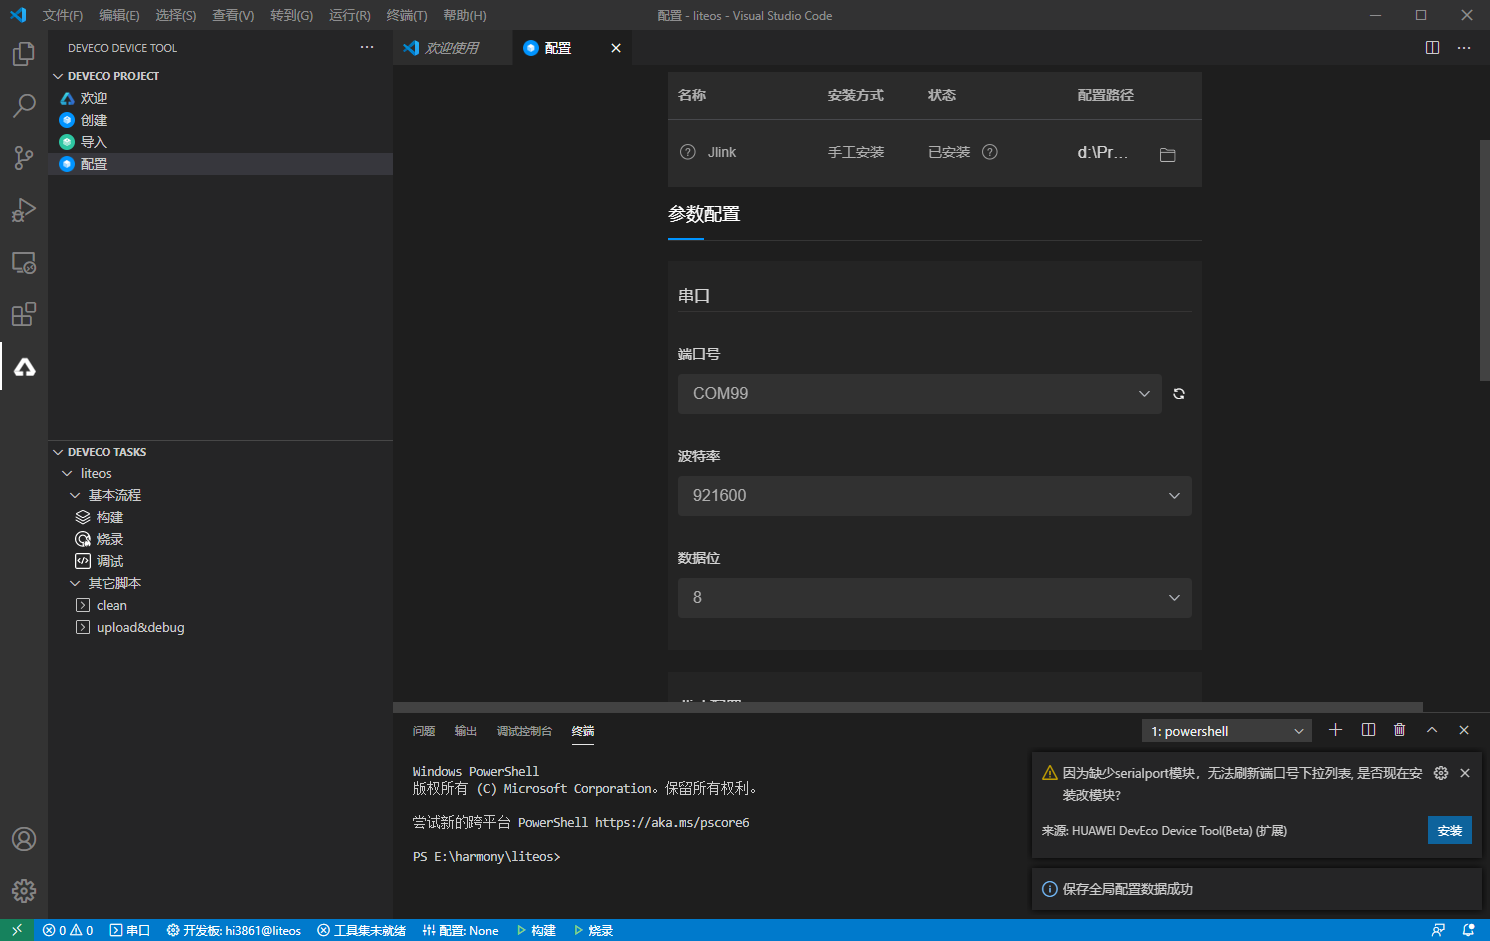
Task: Collapse the DEVECO PROJECT section
Action: pyautogui.click(x=58, y=76)
